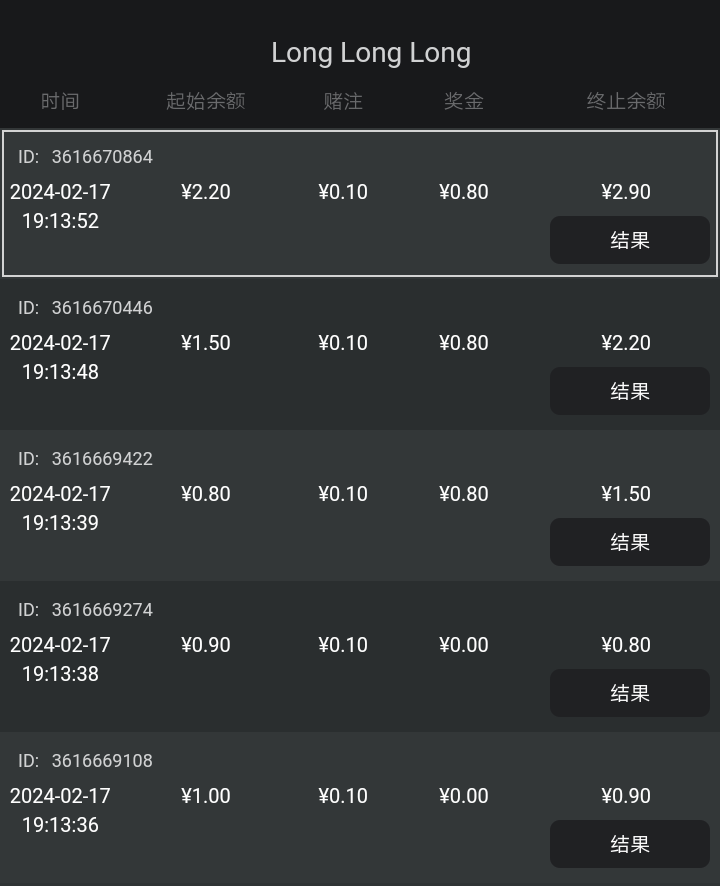Click the 终止余额 column header
The image size is (720, 886).
(625, 101)
